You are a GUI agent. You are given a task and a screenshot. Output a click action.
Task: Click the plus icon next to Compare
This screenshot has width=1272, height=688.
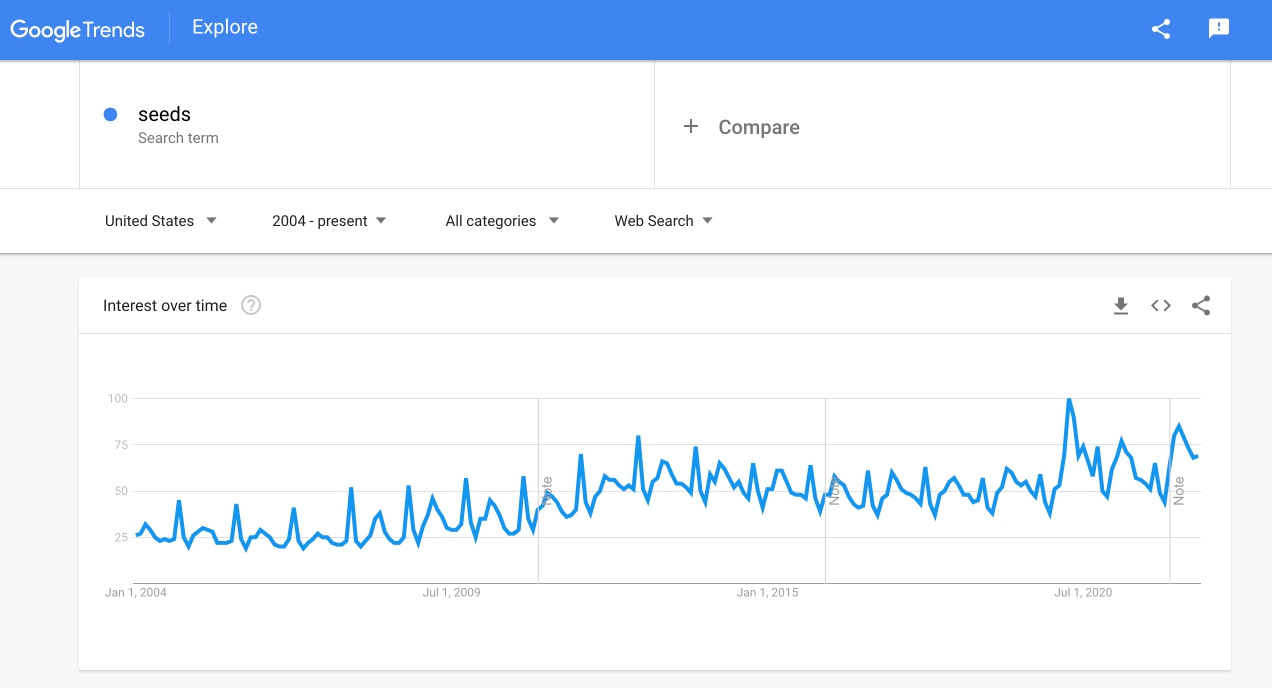coord(690,126)
